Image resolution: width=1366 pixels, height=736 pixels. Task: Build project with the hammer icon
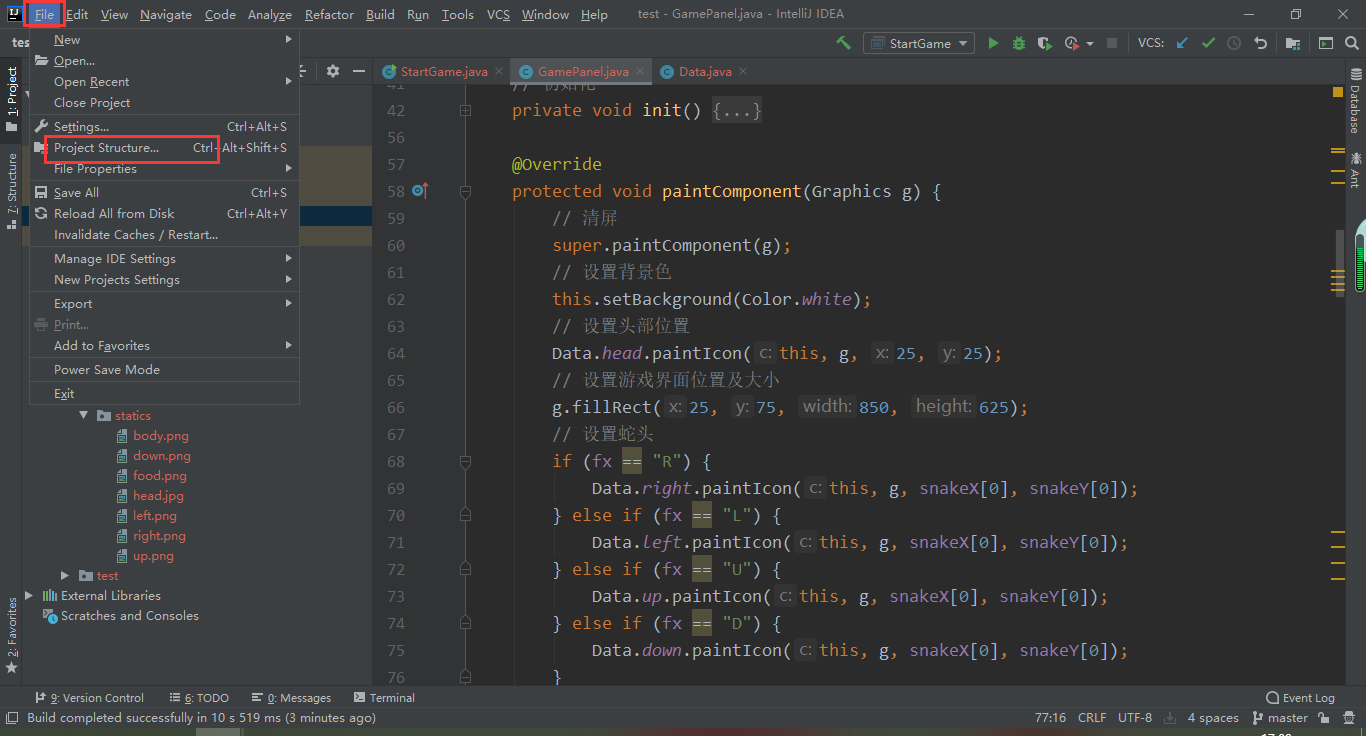point(843,43)
